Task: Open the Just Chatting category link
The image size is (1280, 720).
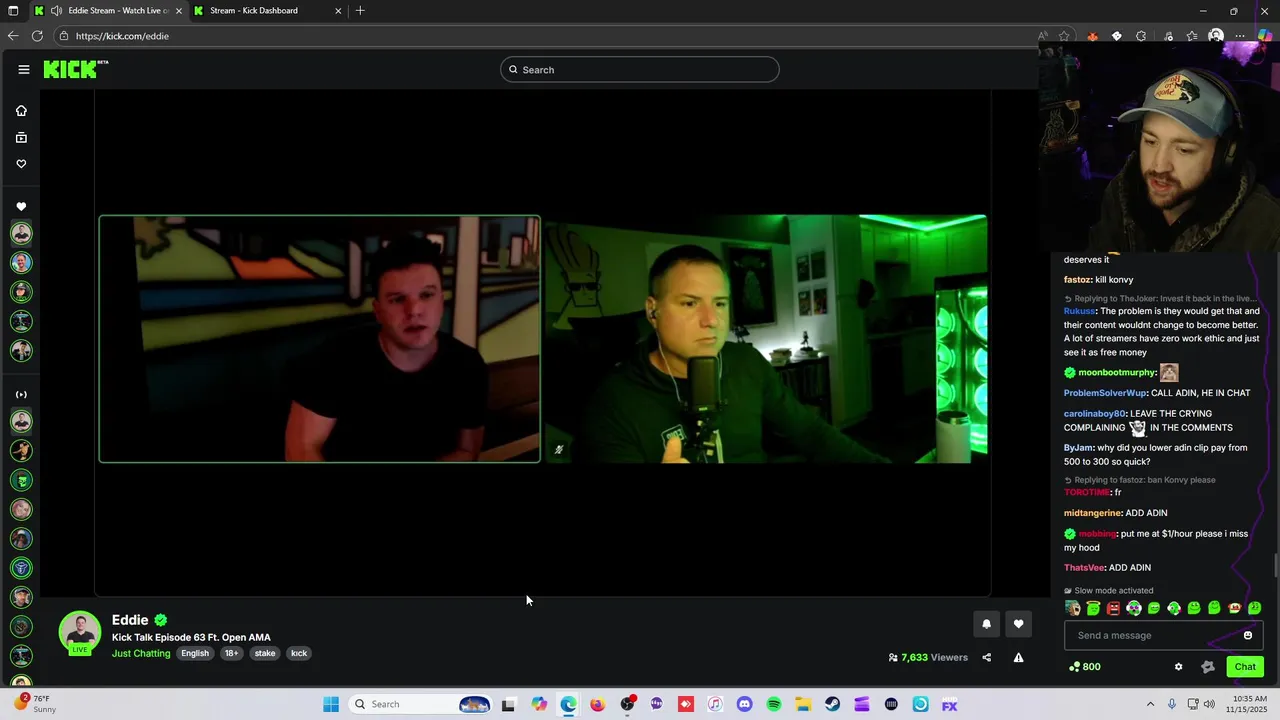Action: [141, 653]
